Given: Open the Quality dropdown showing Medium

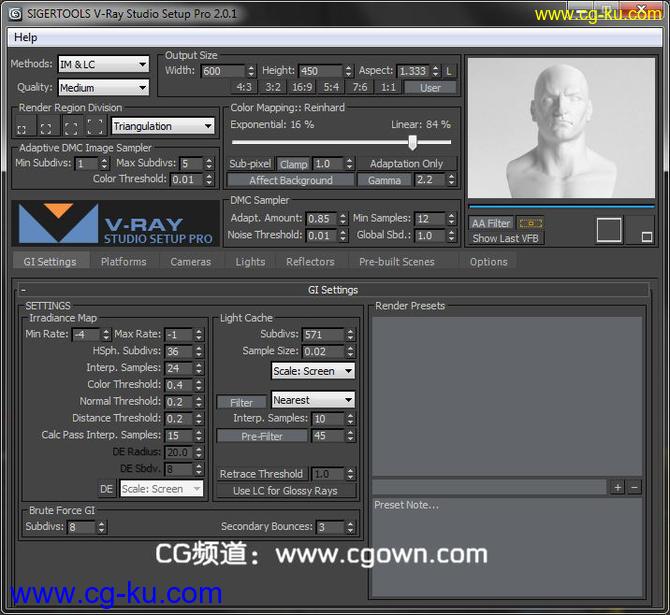Looking at the screenshot, I should 103,88.
